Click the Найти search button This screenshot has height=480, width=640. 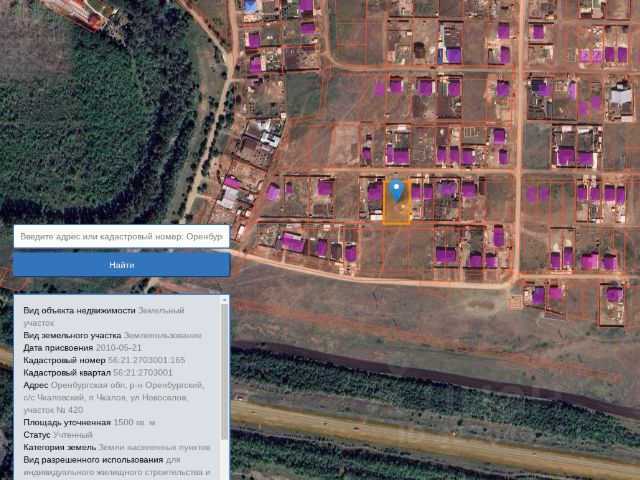pyautogui.click(x=122, y=265)
